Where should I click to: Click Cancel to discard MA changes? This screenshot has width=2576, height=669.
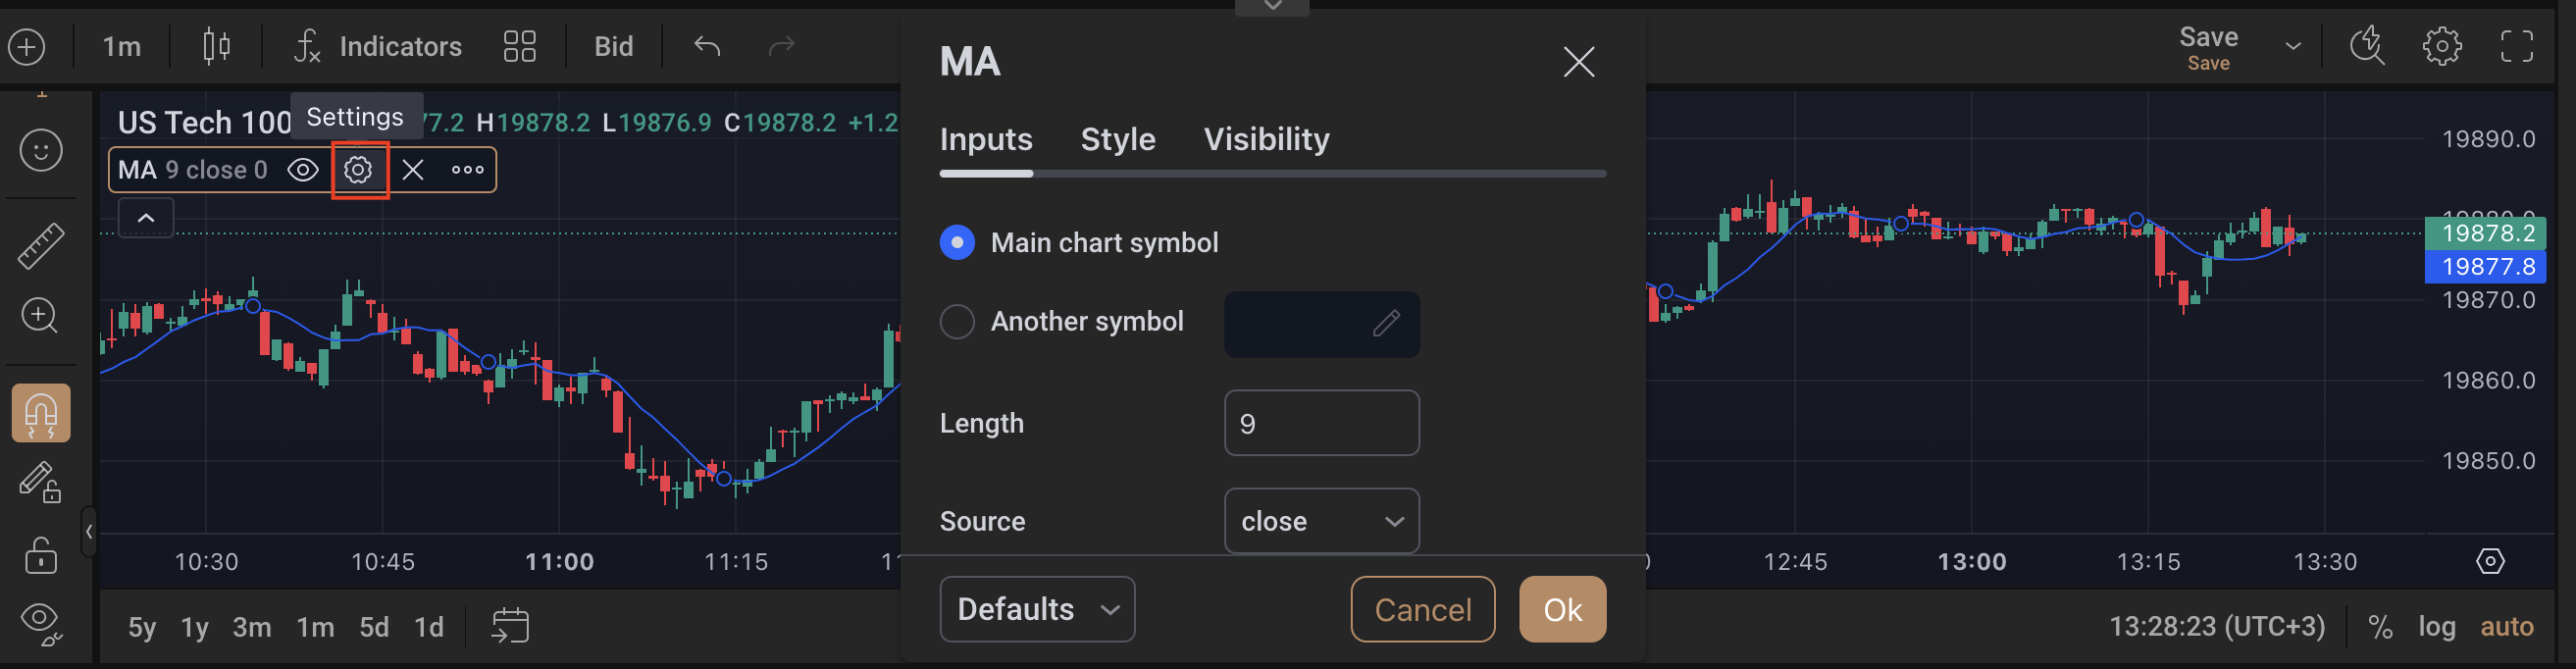click(1422, 609)
